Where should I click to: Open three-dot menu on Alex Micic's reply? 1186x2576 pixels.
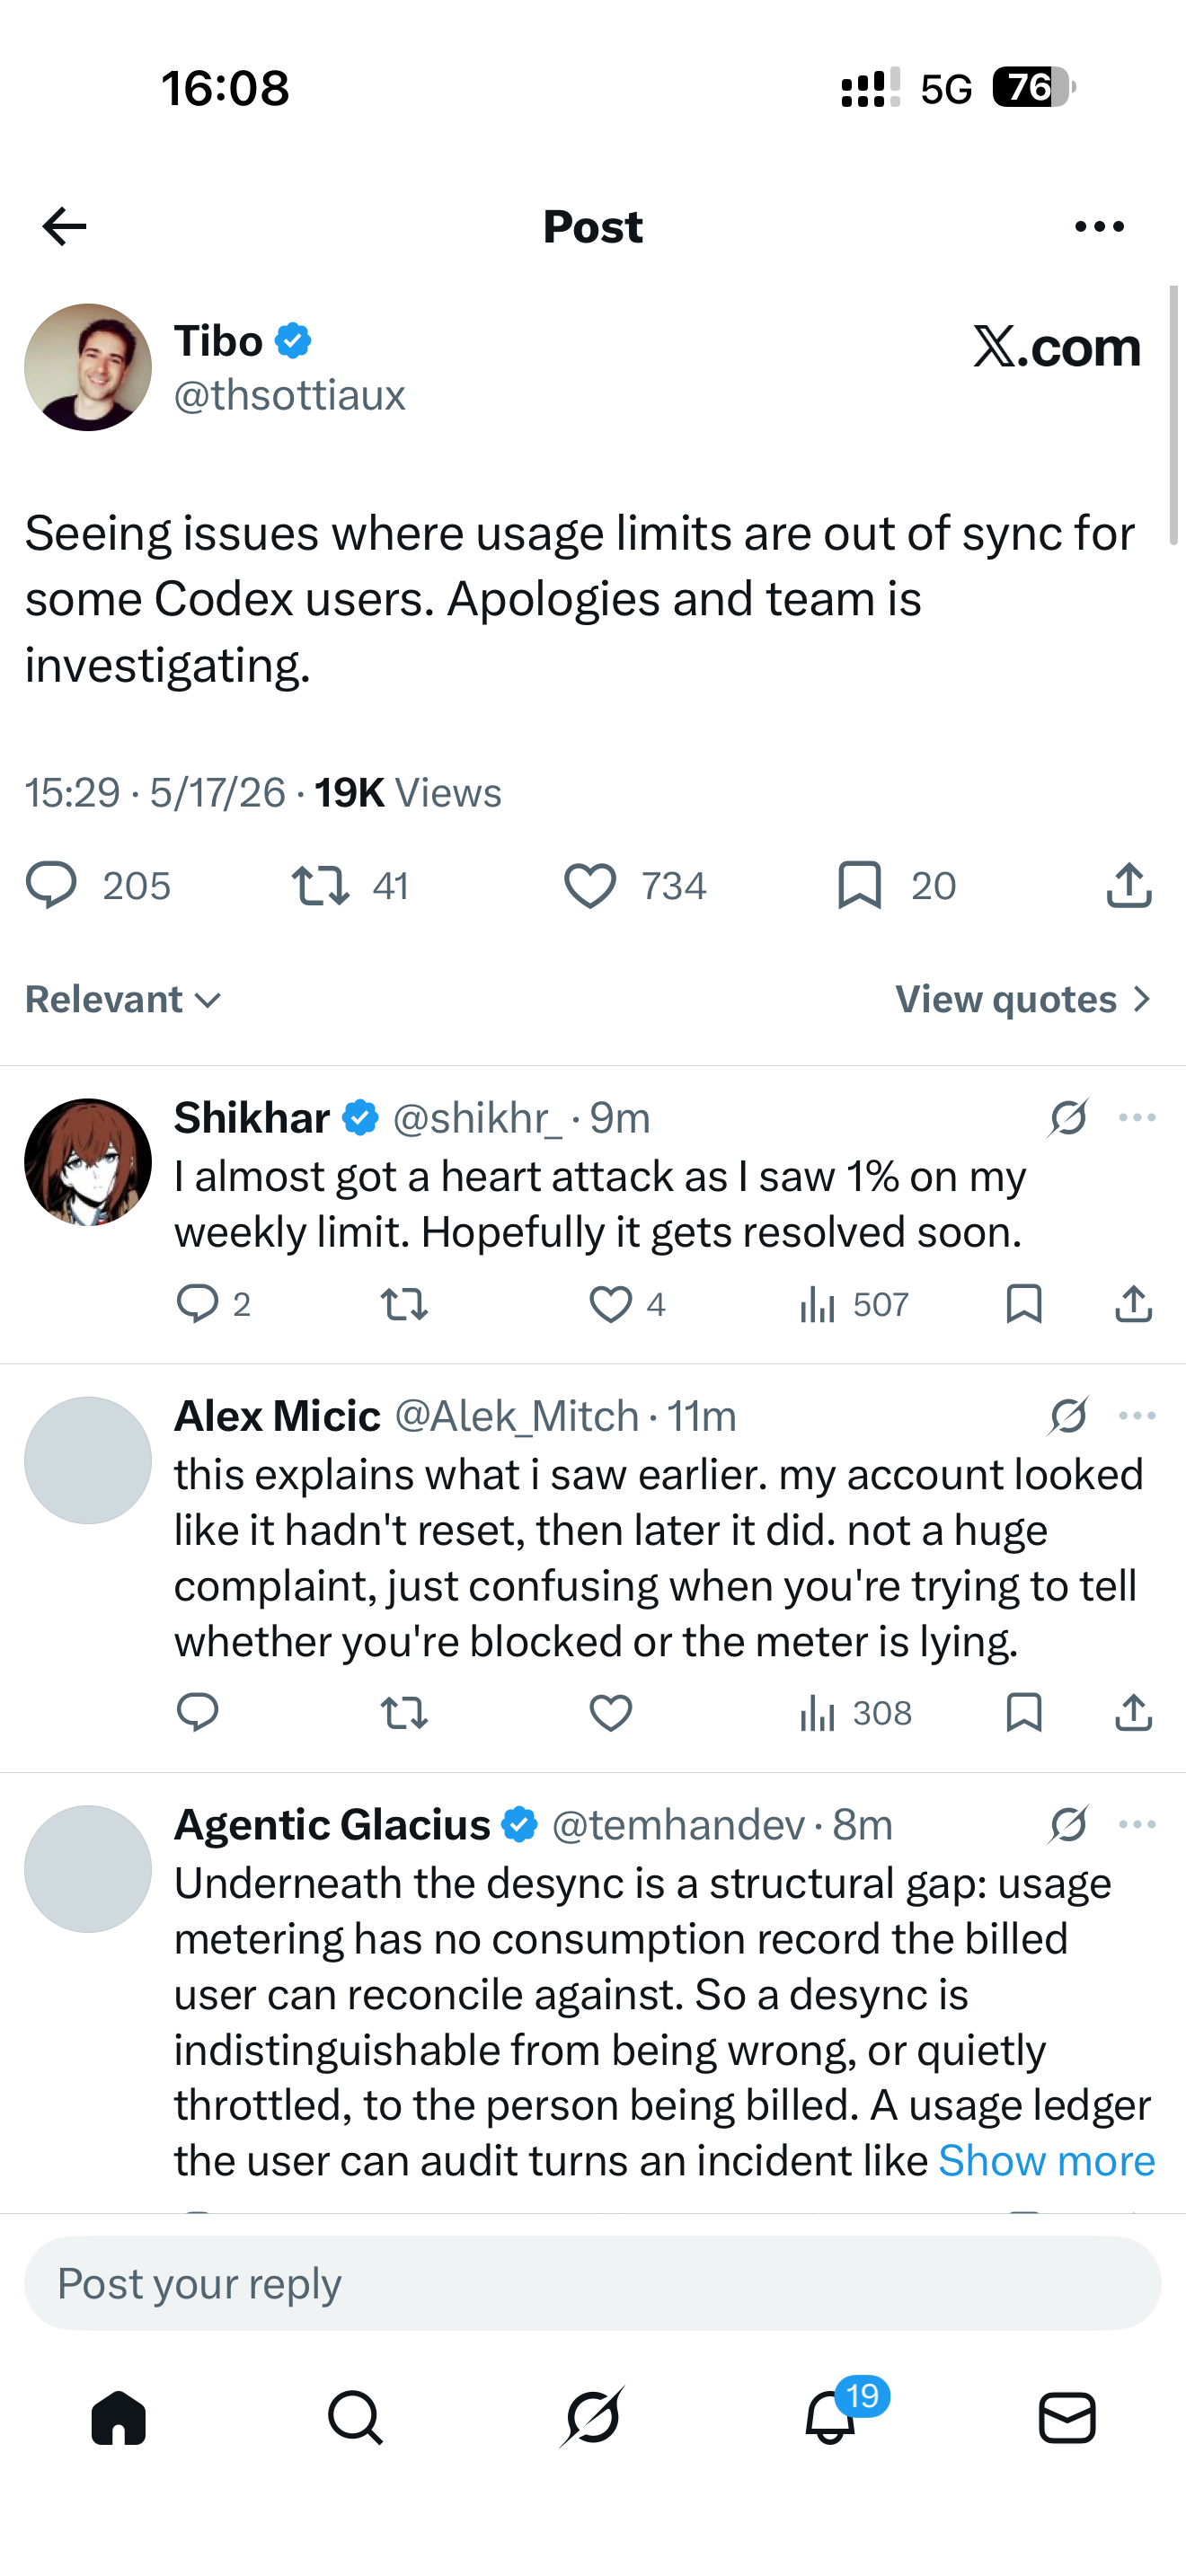pyautogui.click(x=1137, y=1415)
